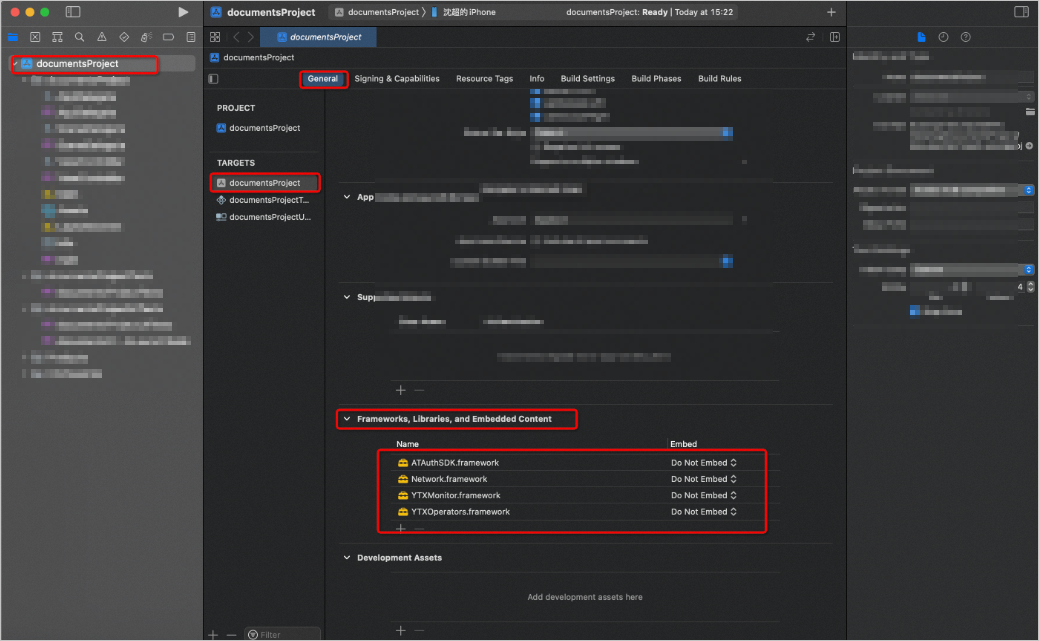The image size is (1039, 641).
Task: Open the related items grid icon
Action: [215, 37]
